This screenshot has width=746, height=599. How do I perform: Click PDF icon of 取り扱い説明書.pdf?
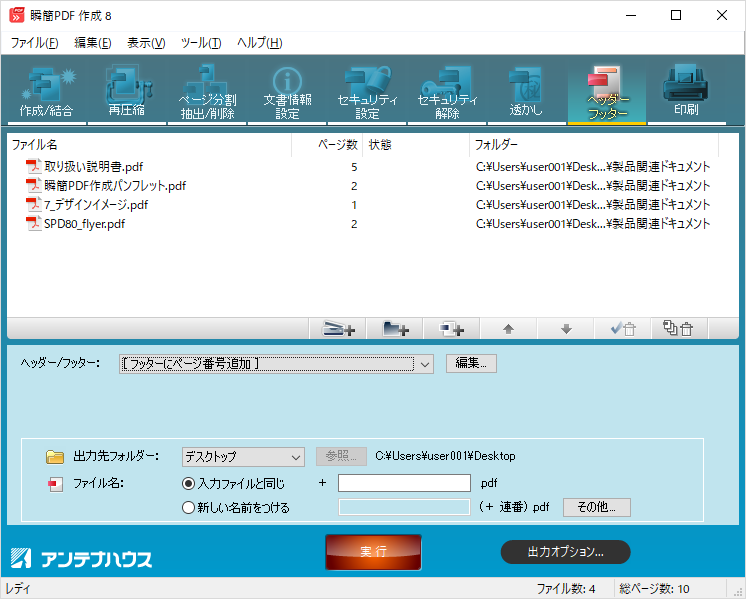tap(33, 167)
